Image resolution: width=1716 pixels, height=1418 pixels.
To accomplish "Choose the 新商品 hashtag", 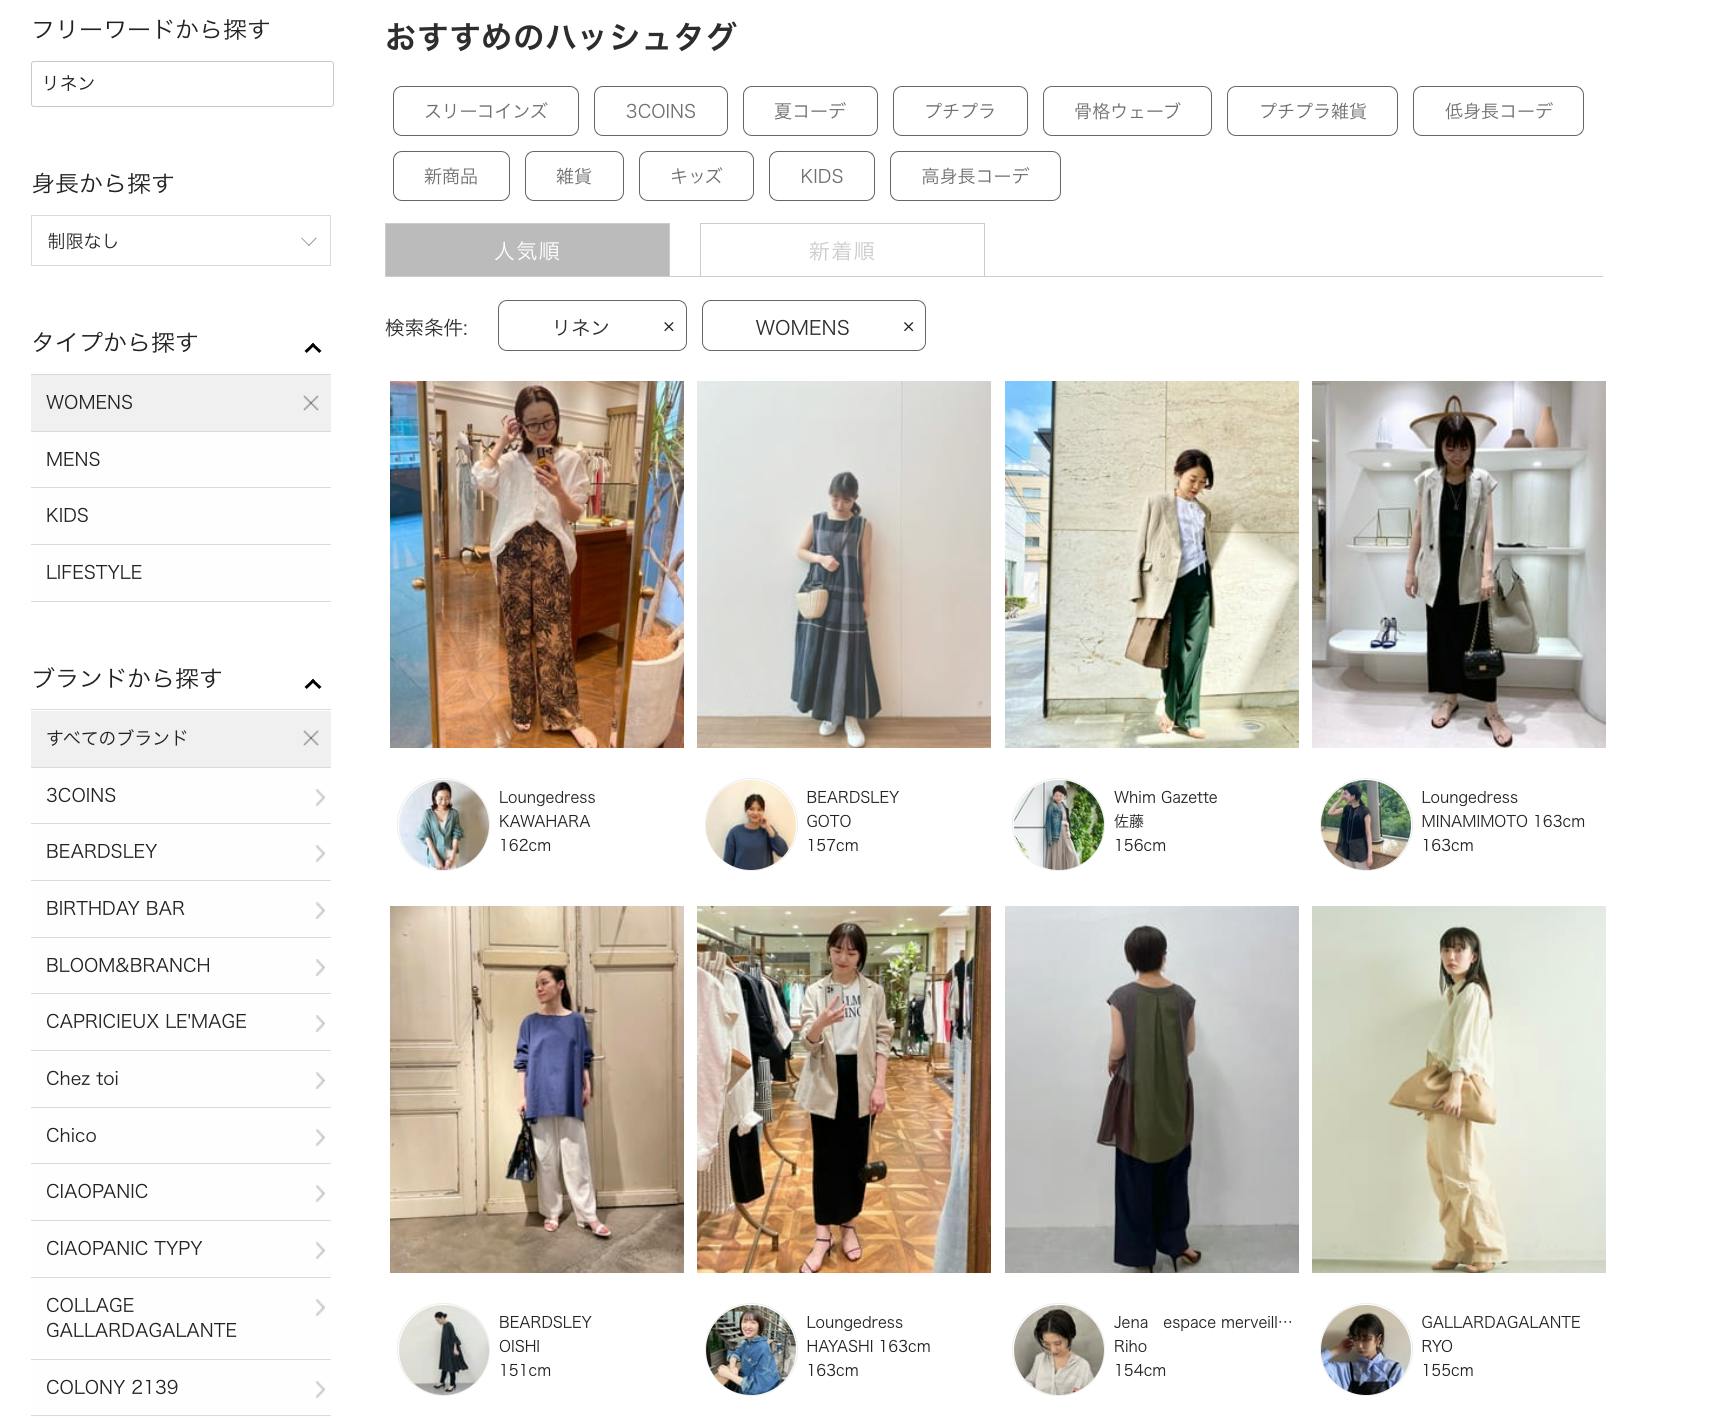I will point(451,176).
